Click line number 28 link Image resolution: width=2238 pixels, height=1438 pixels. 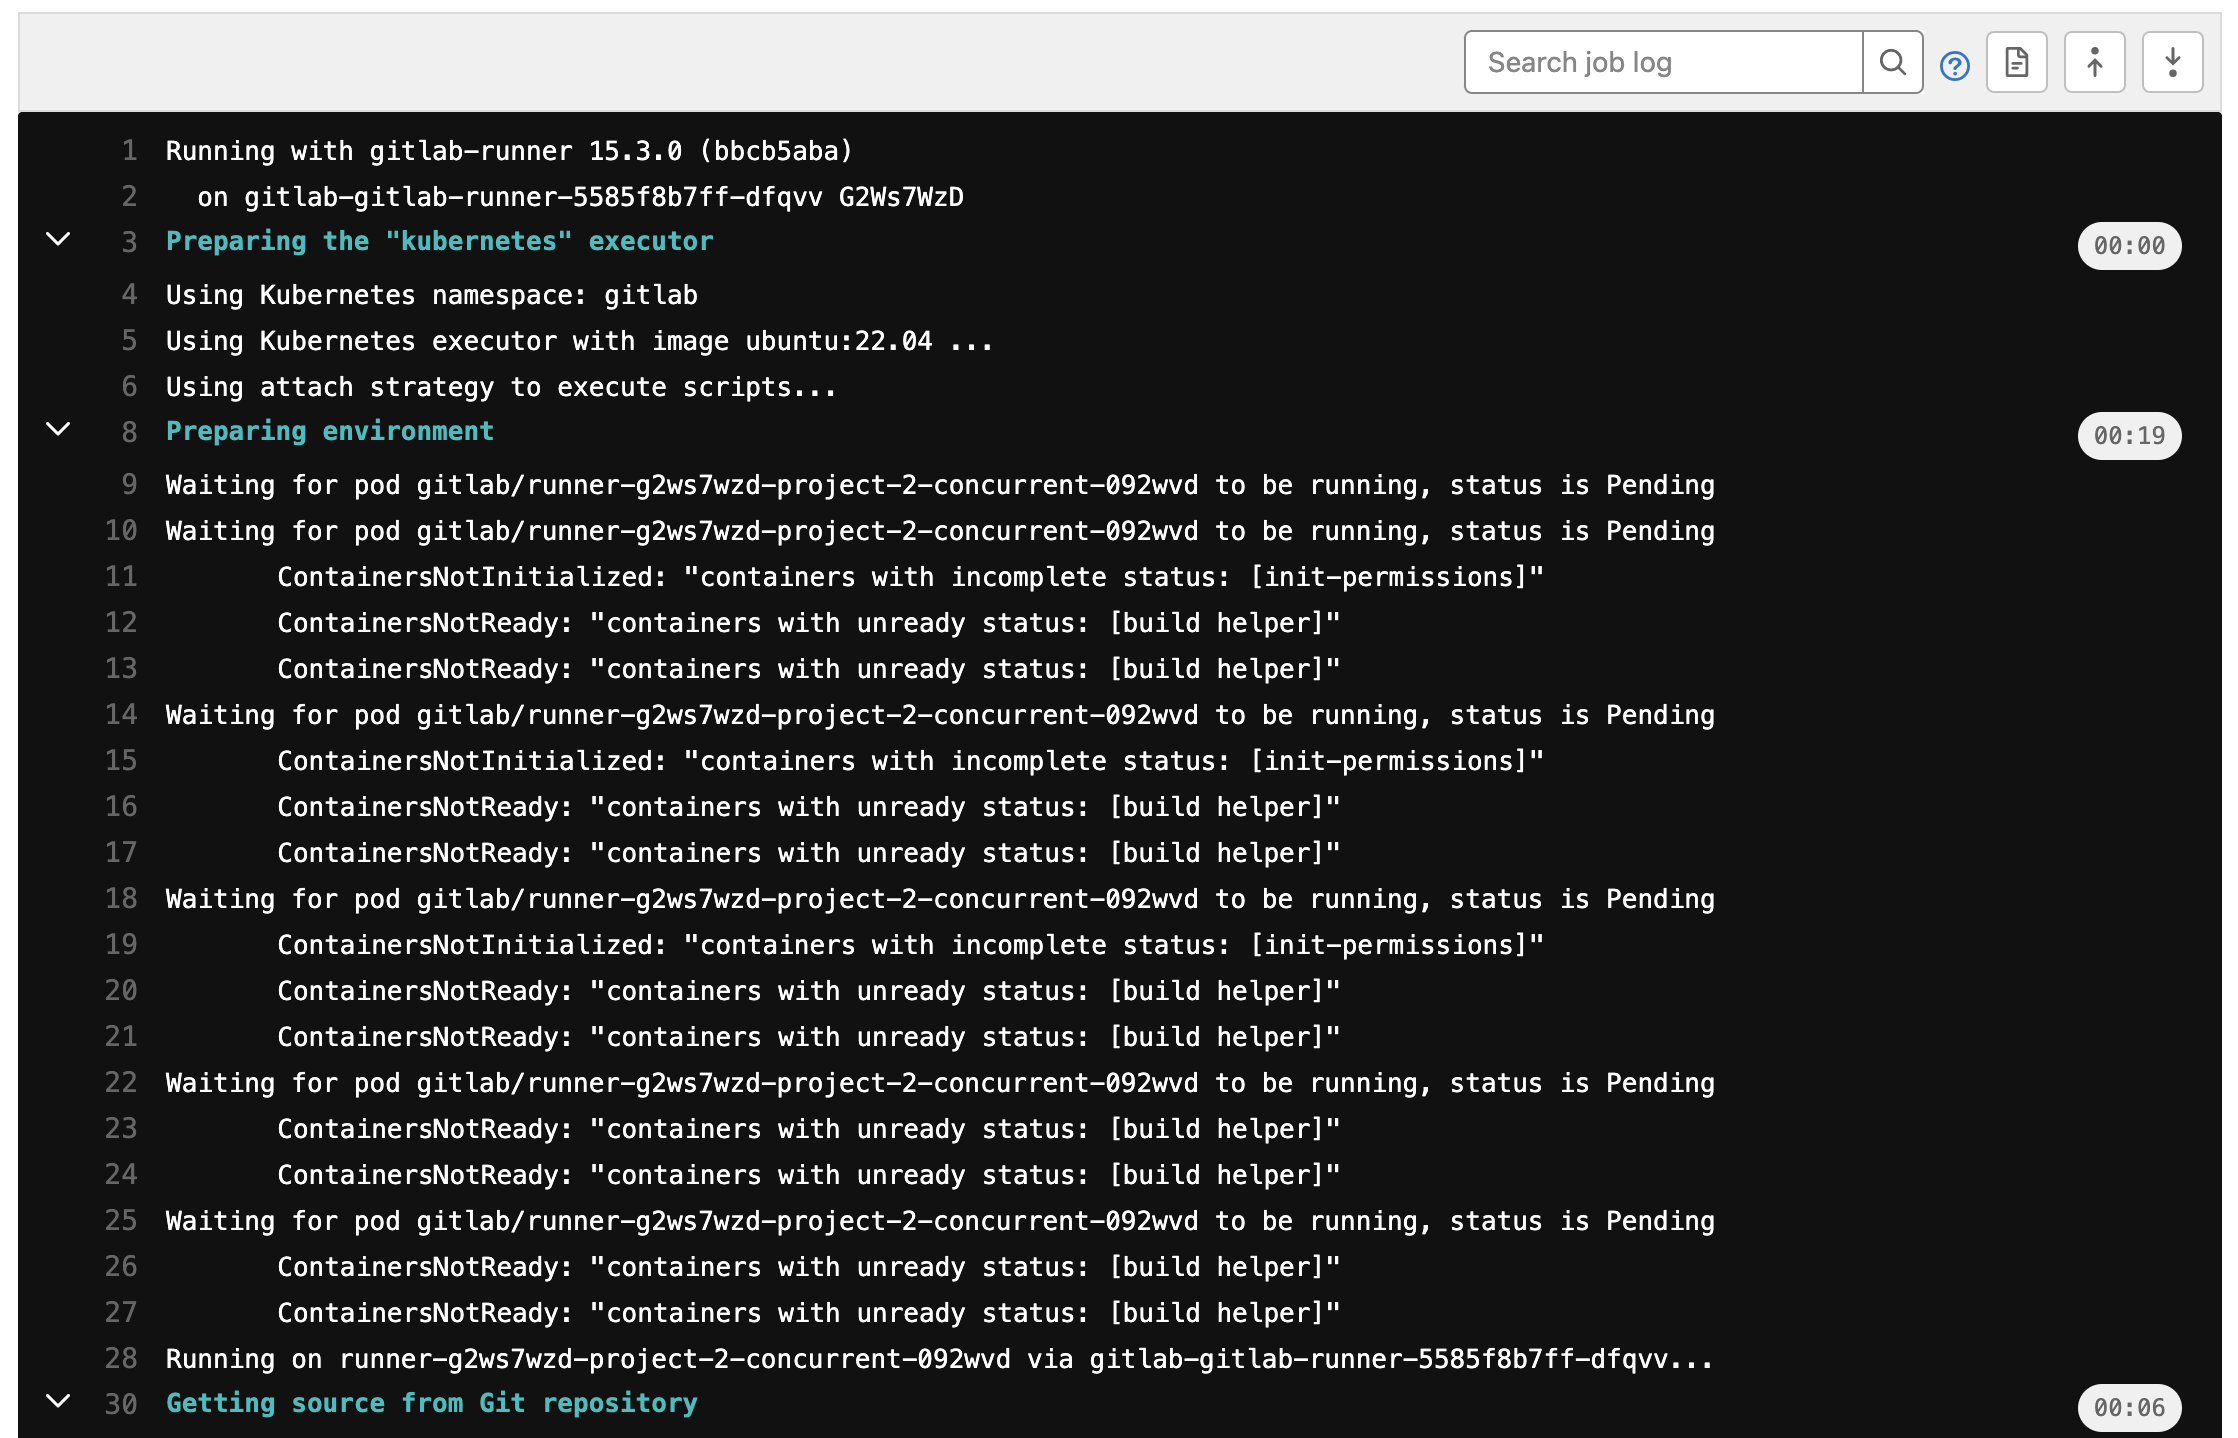pos(121,1358)
